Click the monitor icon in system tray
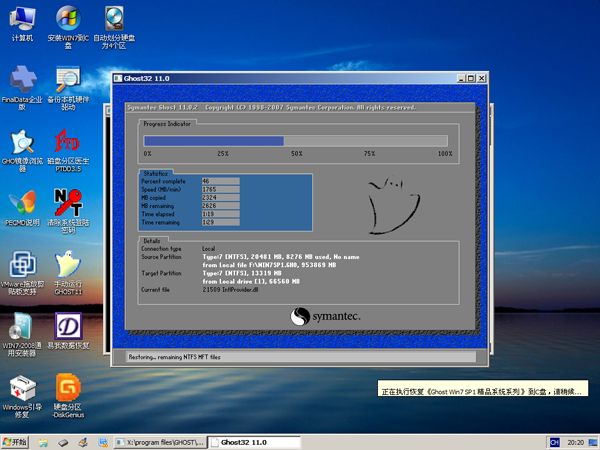 click(x=593, y=443)
